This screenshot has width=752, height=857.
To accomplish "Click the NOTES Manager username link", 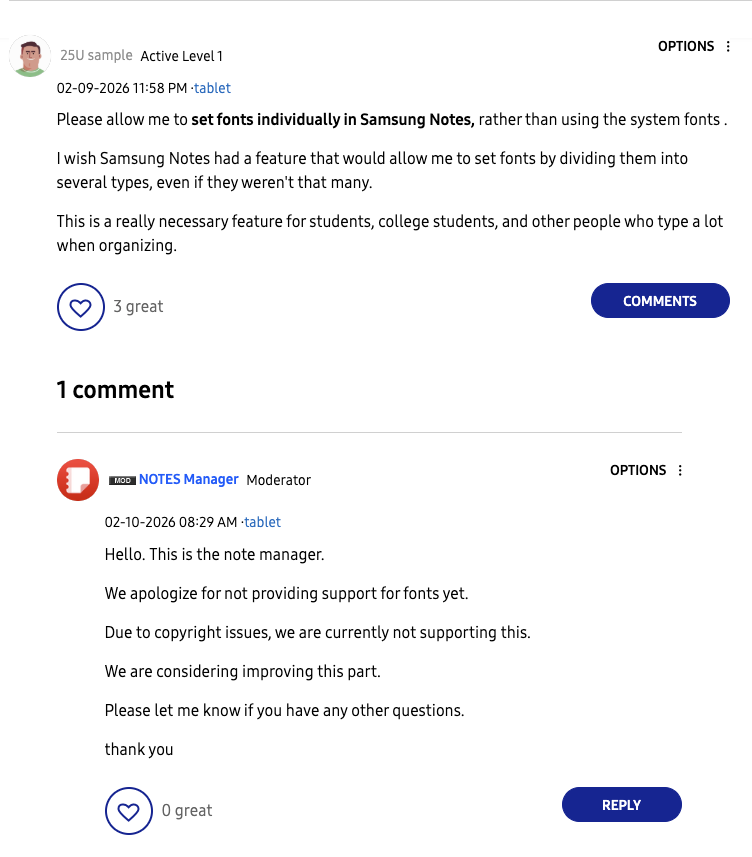I will [x=189, y=479].
